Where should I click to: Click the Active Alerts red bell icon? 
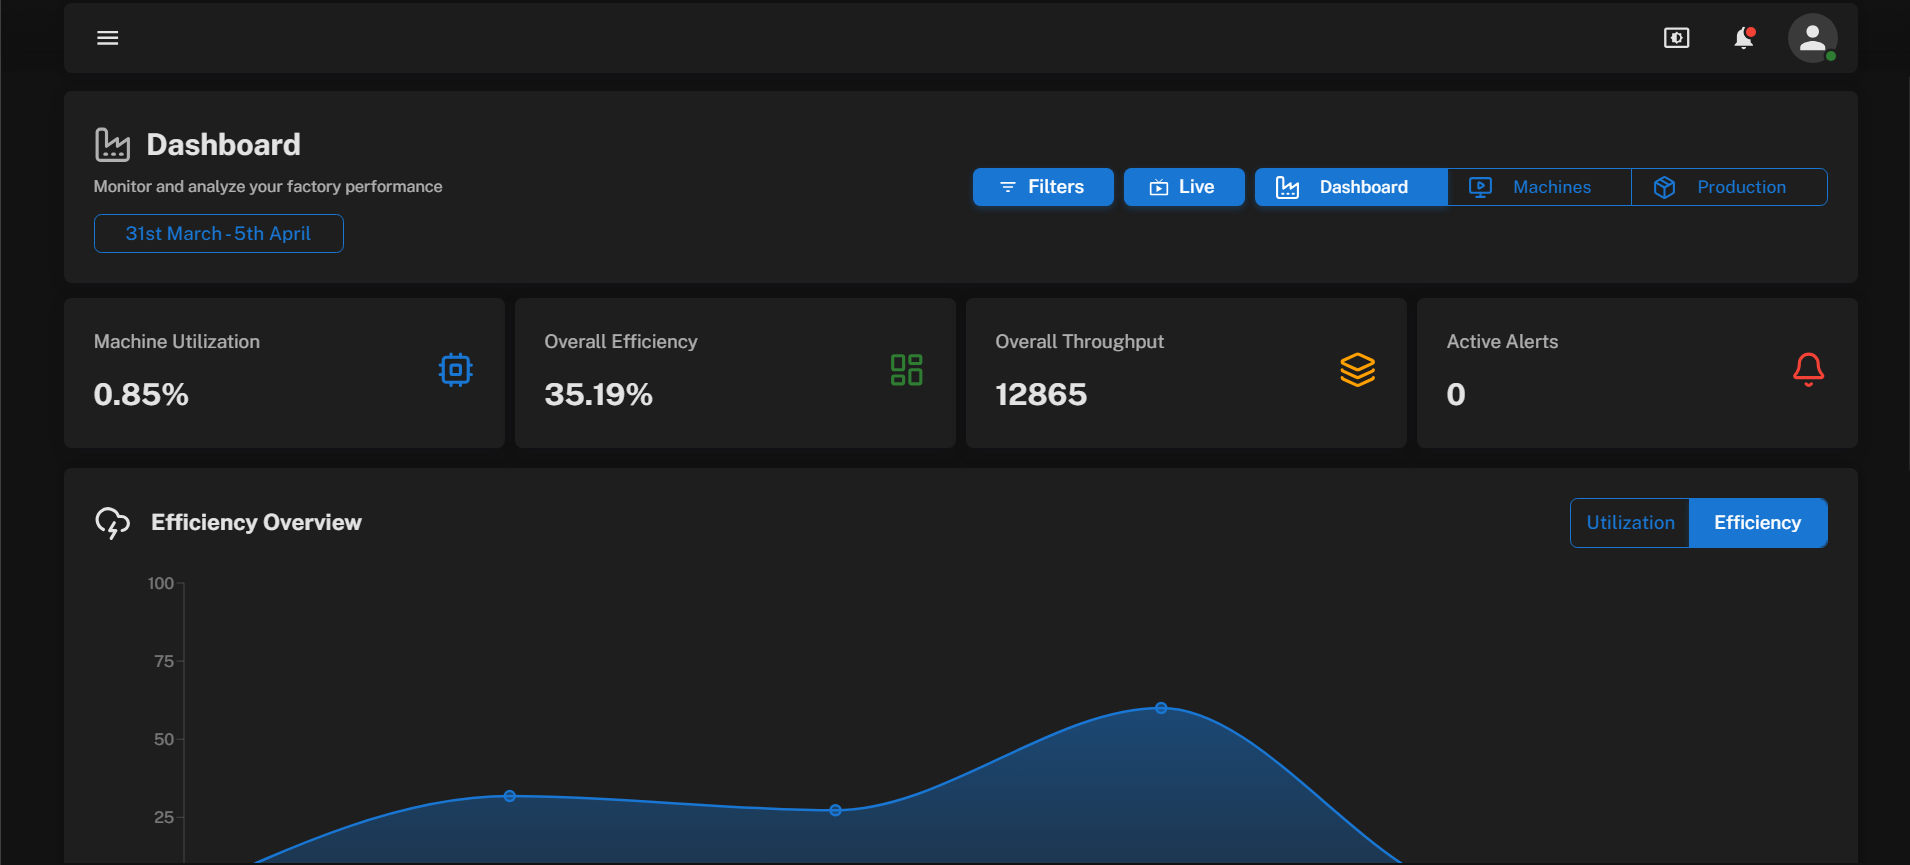pos(1808,370)
